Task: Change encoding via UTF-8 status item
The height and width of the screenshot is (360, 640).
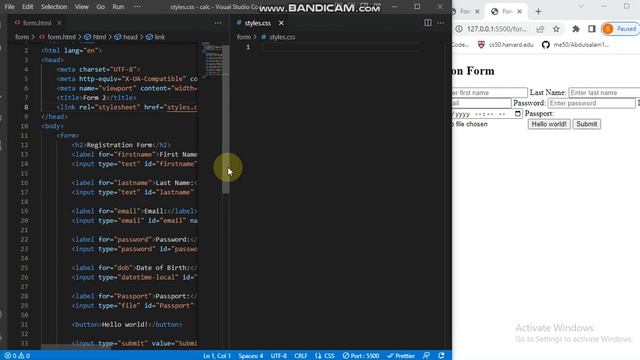Action: point(279,356)
